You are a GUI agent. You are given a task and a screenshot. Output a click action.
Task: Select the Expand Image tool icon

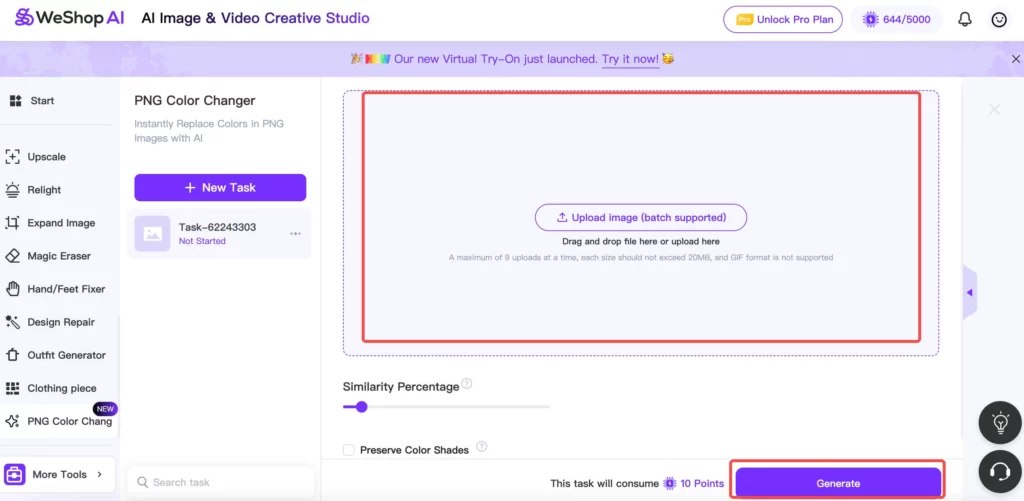(12, 223)
